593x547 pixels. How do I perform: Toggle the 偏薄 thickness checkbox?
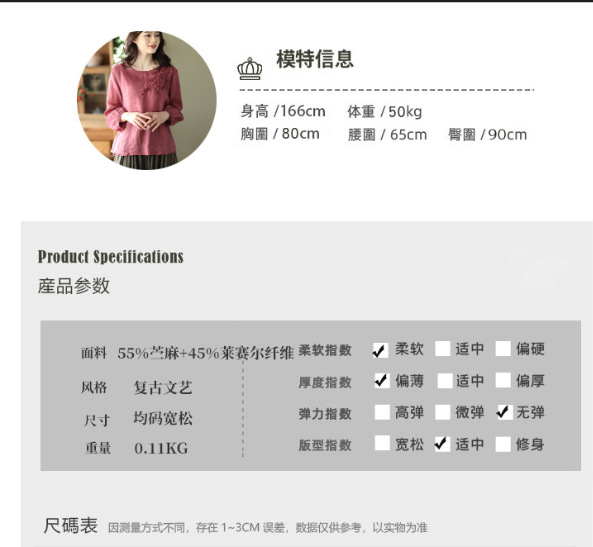pyautogui.click(x=382, y=381)
